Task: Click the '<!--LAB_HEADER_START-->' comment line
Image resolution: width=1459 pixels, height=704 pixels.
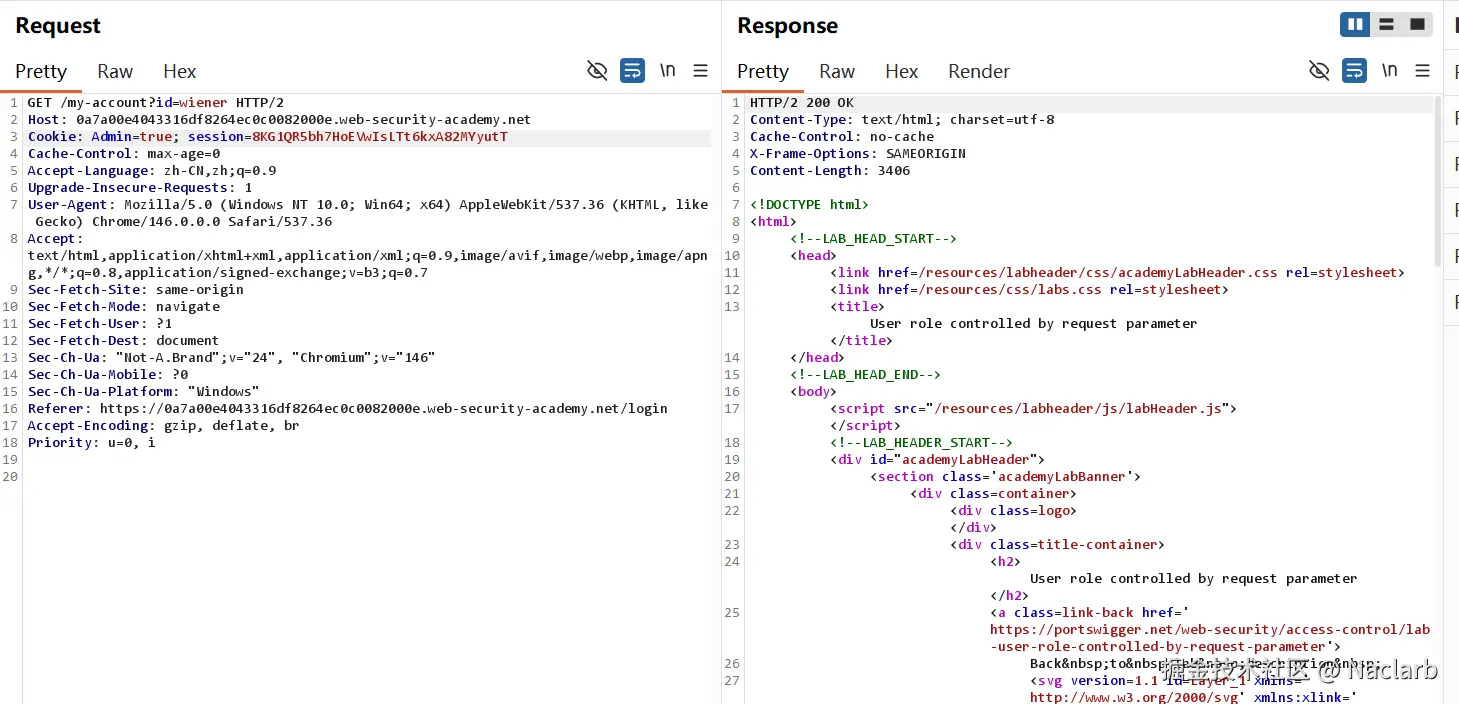Action: [x=921, y=442]
